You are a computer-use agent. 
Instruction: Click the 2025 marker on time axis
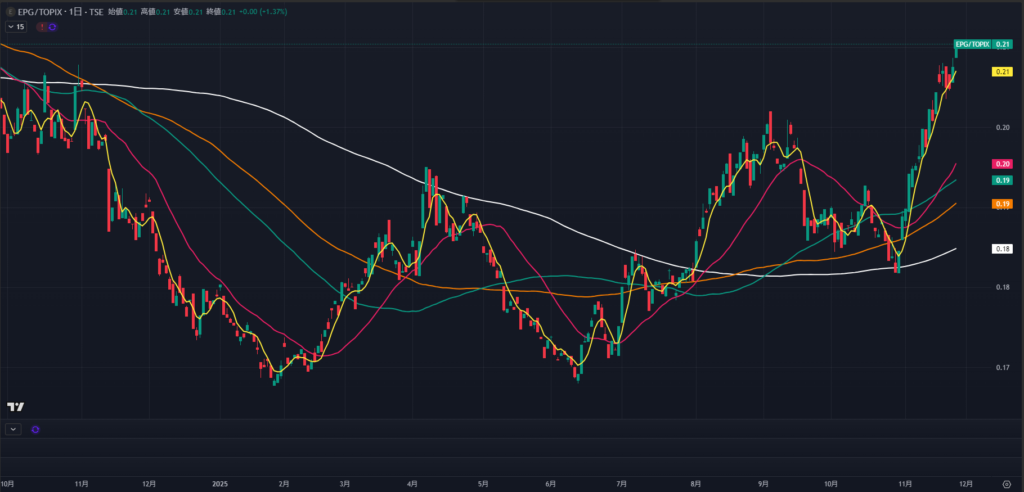221,483
